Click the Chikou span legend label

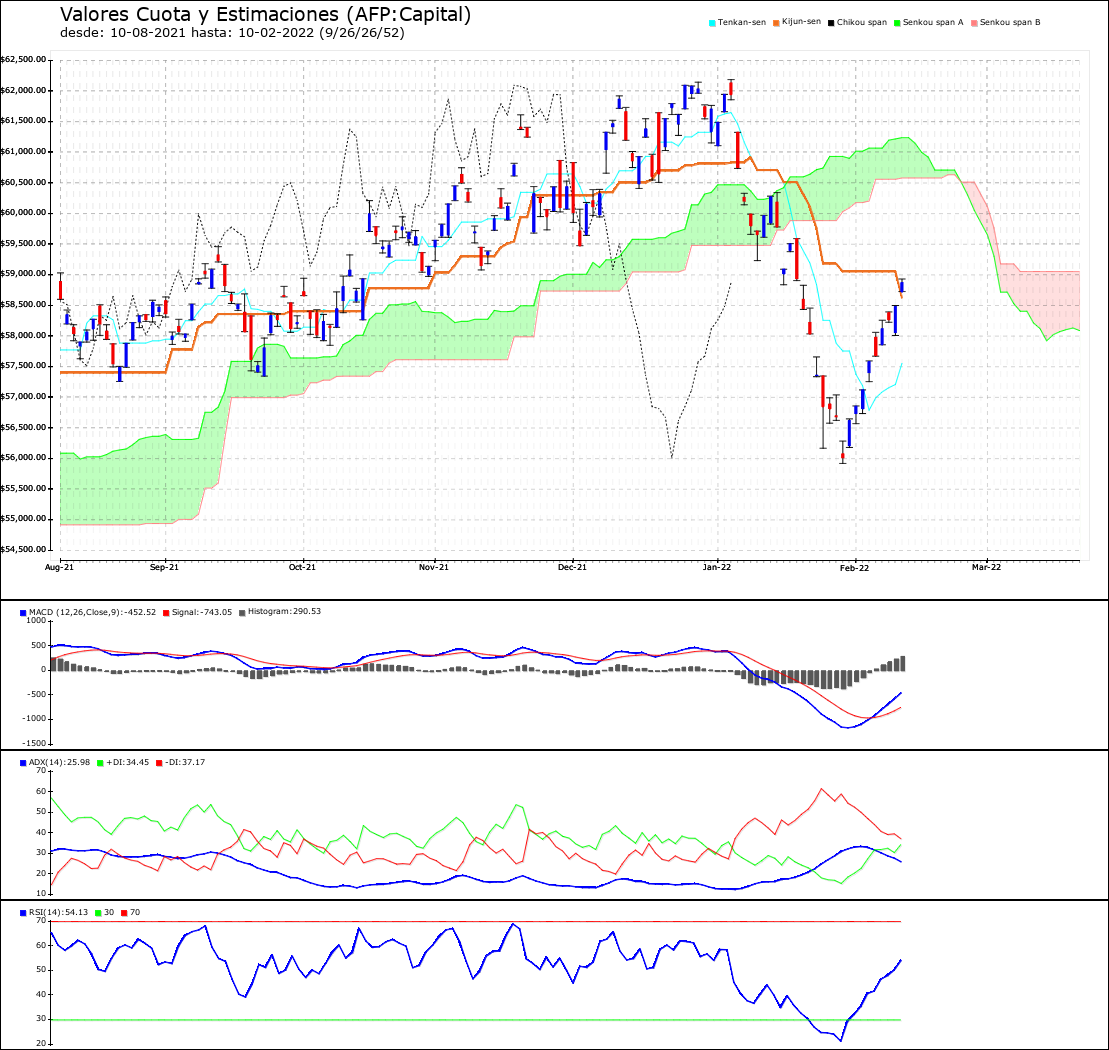pos(861,23)
